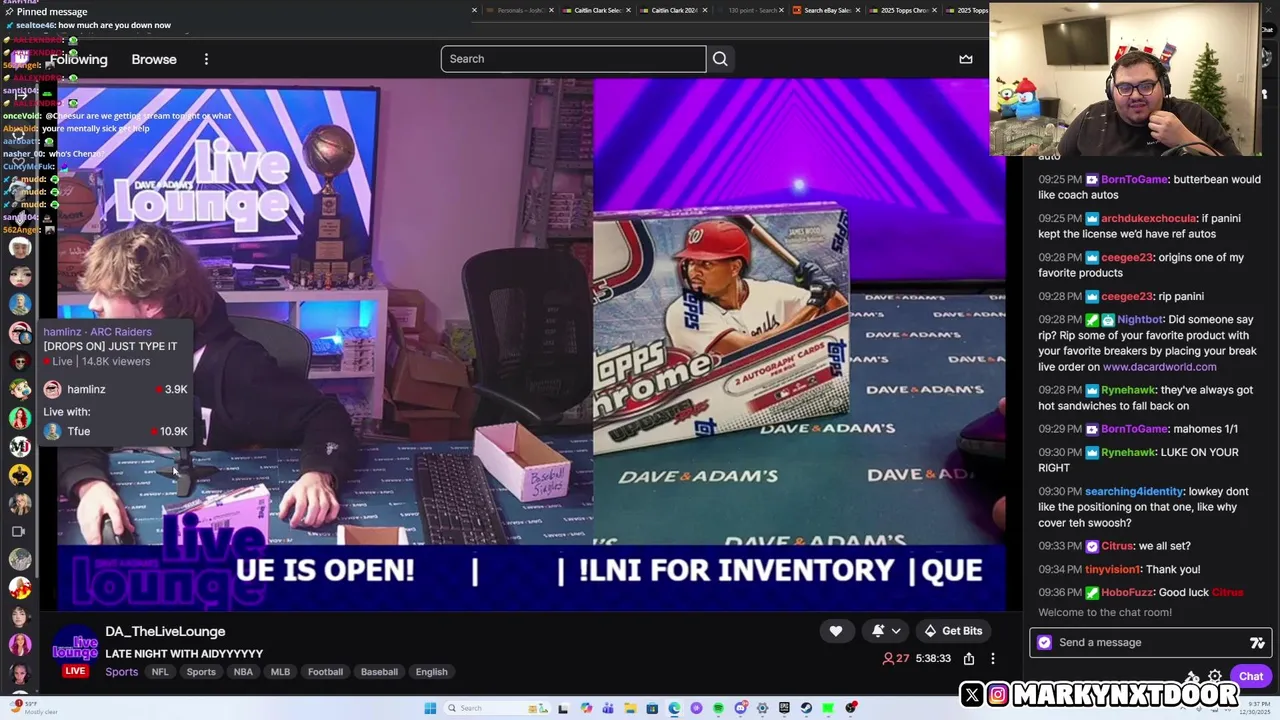The image size is (1280, 720).
Task: Click username HoboFuzz in chat
Action: tap(1127, 593)
